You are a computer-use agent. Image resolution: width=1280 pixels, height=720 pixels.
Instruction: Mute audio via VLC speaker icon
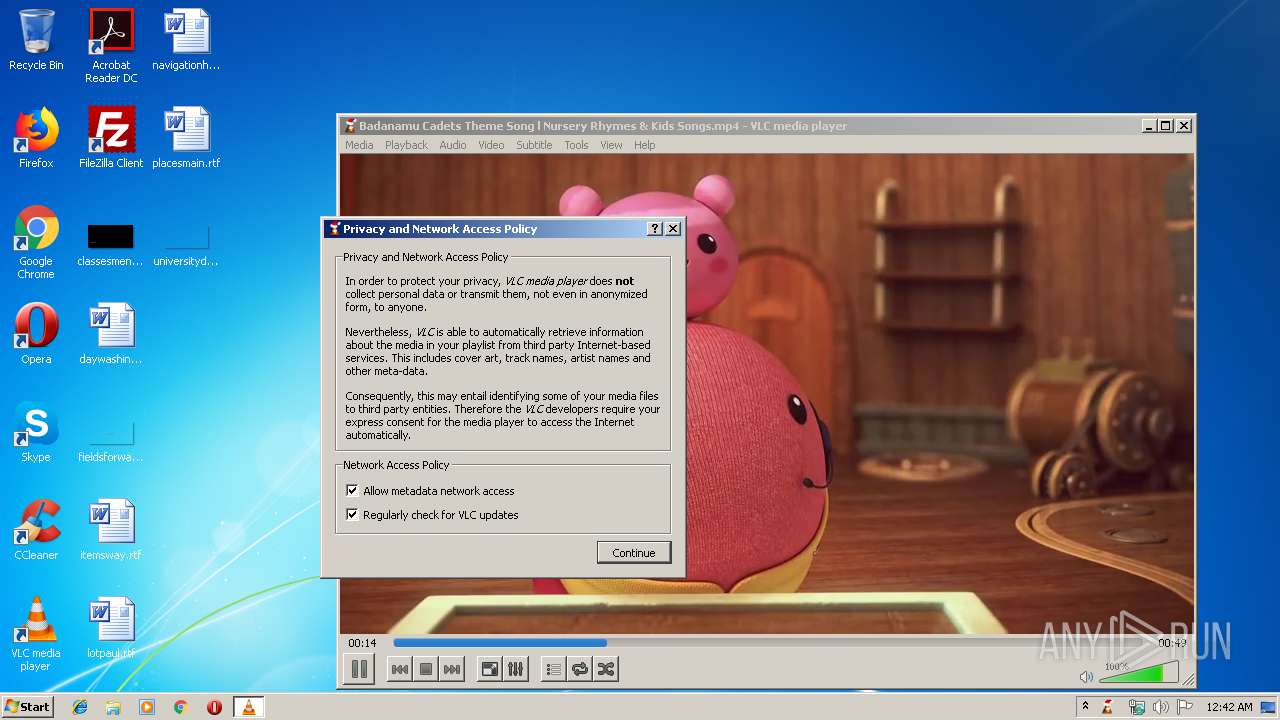(1087, 677)
